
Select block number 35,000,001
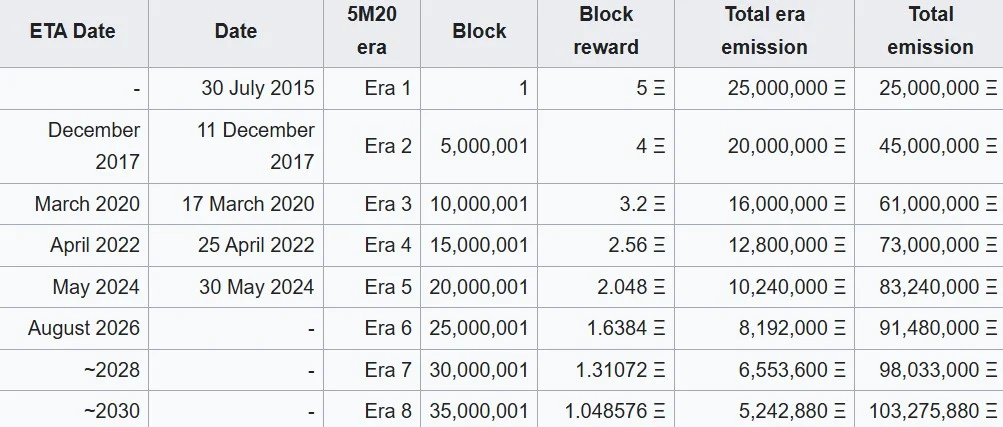click(479, 409)
